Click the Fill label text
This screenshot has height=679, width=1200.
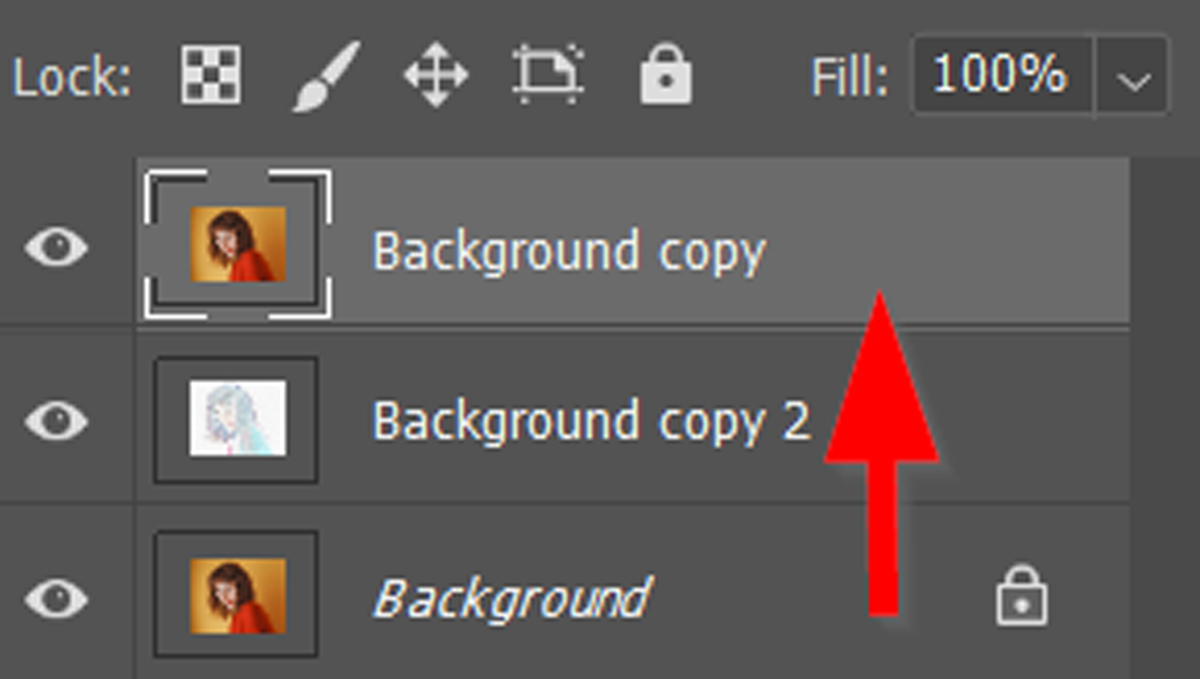(x=849, y=76)
